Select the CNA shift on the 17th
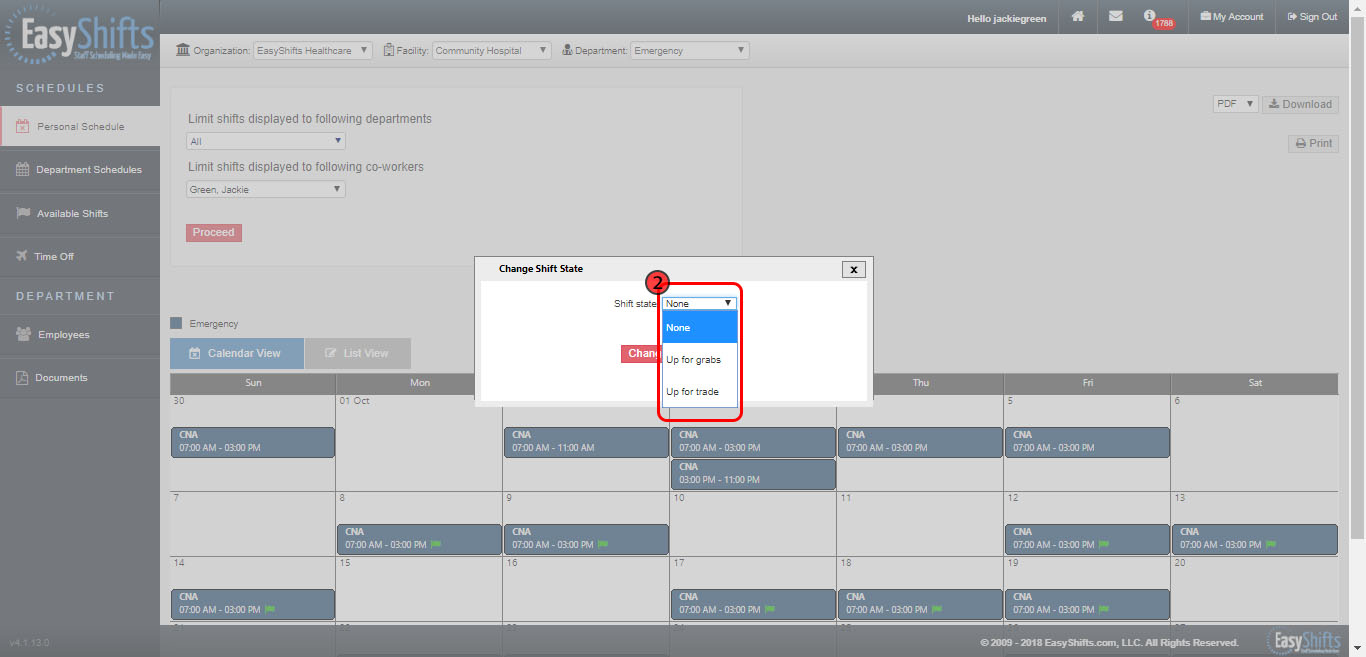1366x657 pixels. 753,604
